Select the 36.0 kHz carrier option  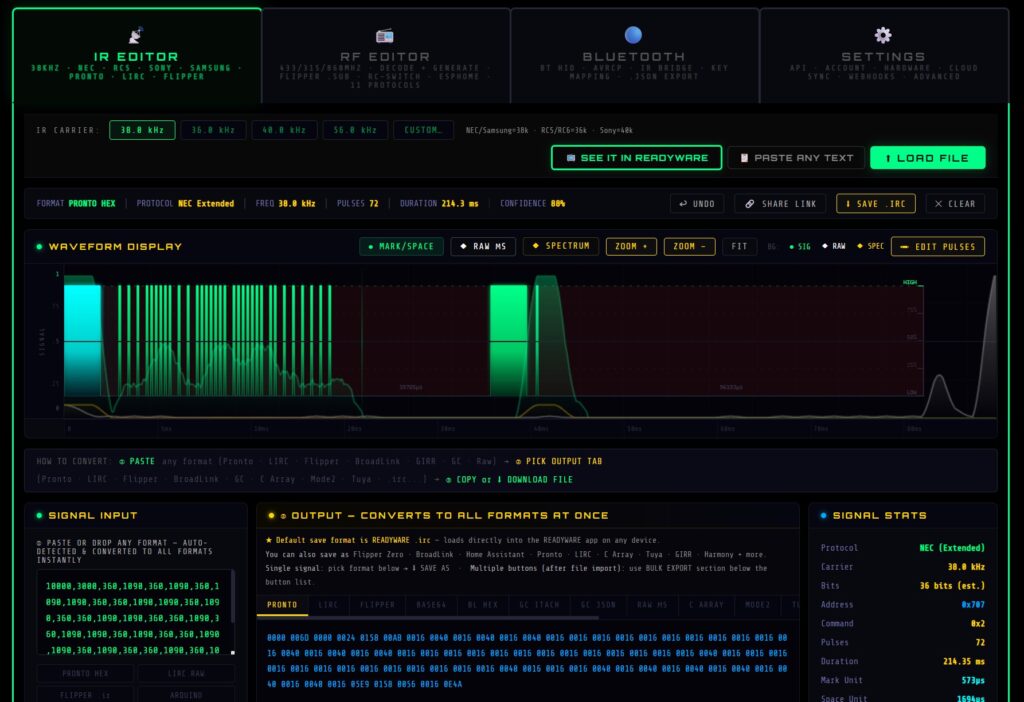pos(213,130)
